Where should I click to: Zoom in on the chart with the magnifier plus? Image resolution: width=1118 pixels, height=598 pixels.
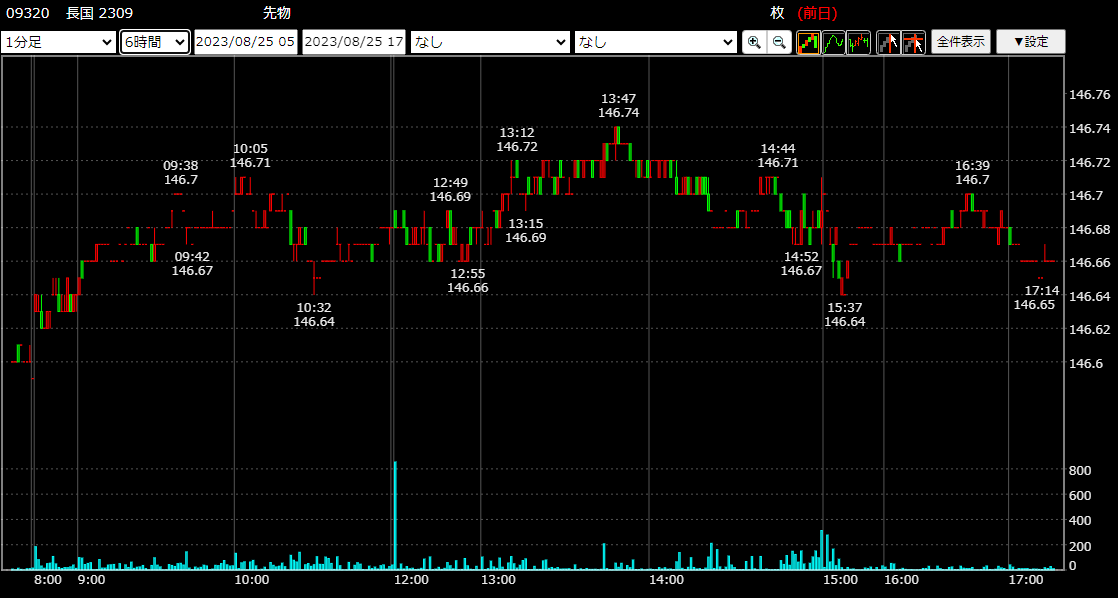click(x=754, y=42)
